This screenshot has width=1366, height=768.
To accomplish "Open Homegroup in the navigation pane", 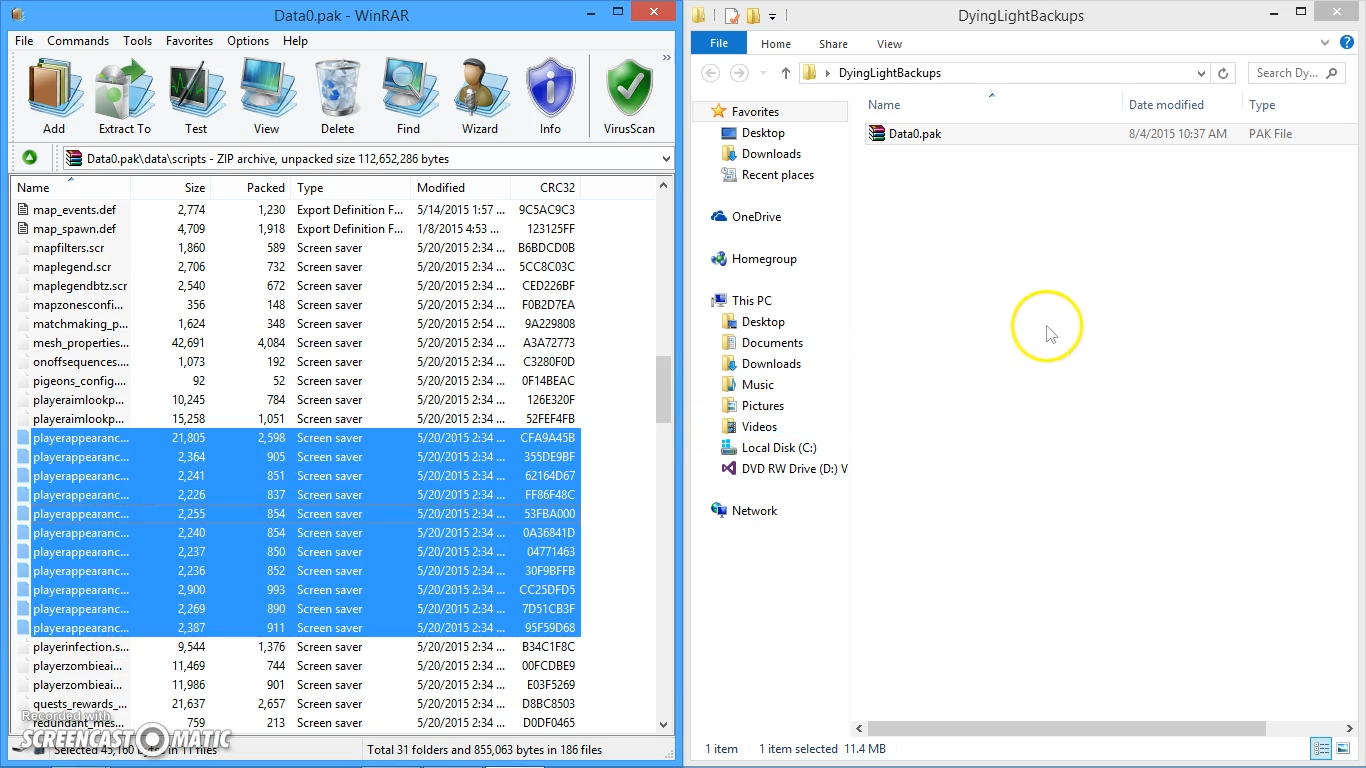I will (764, 259).
